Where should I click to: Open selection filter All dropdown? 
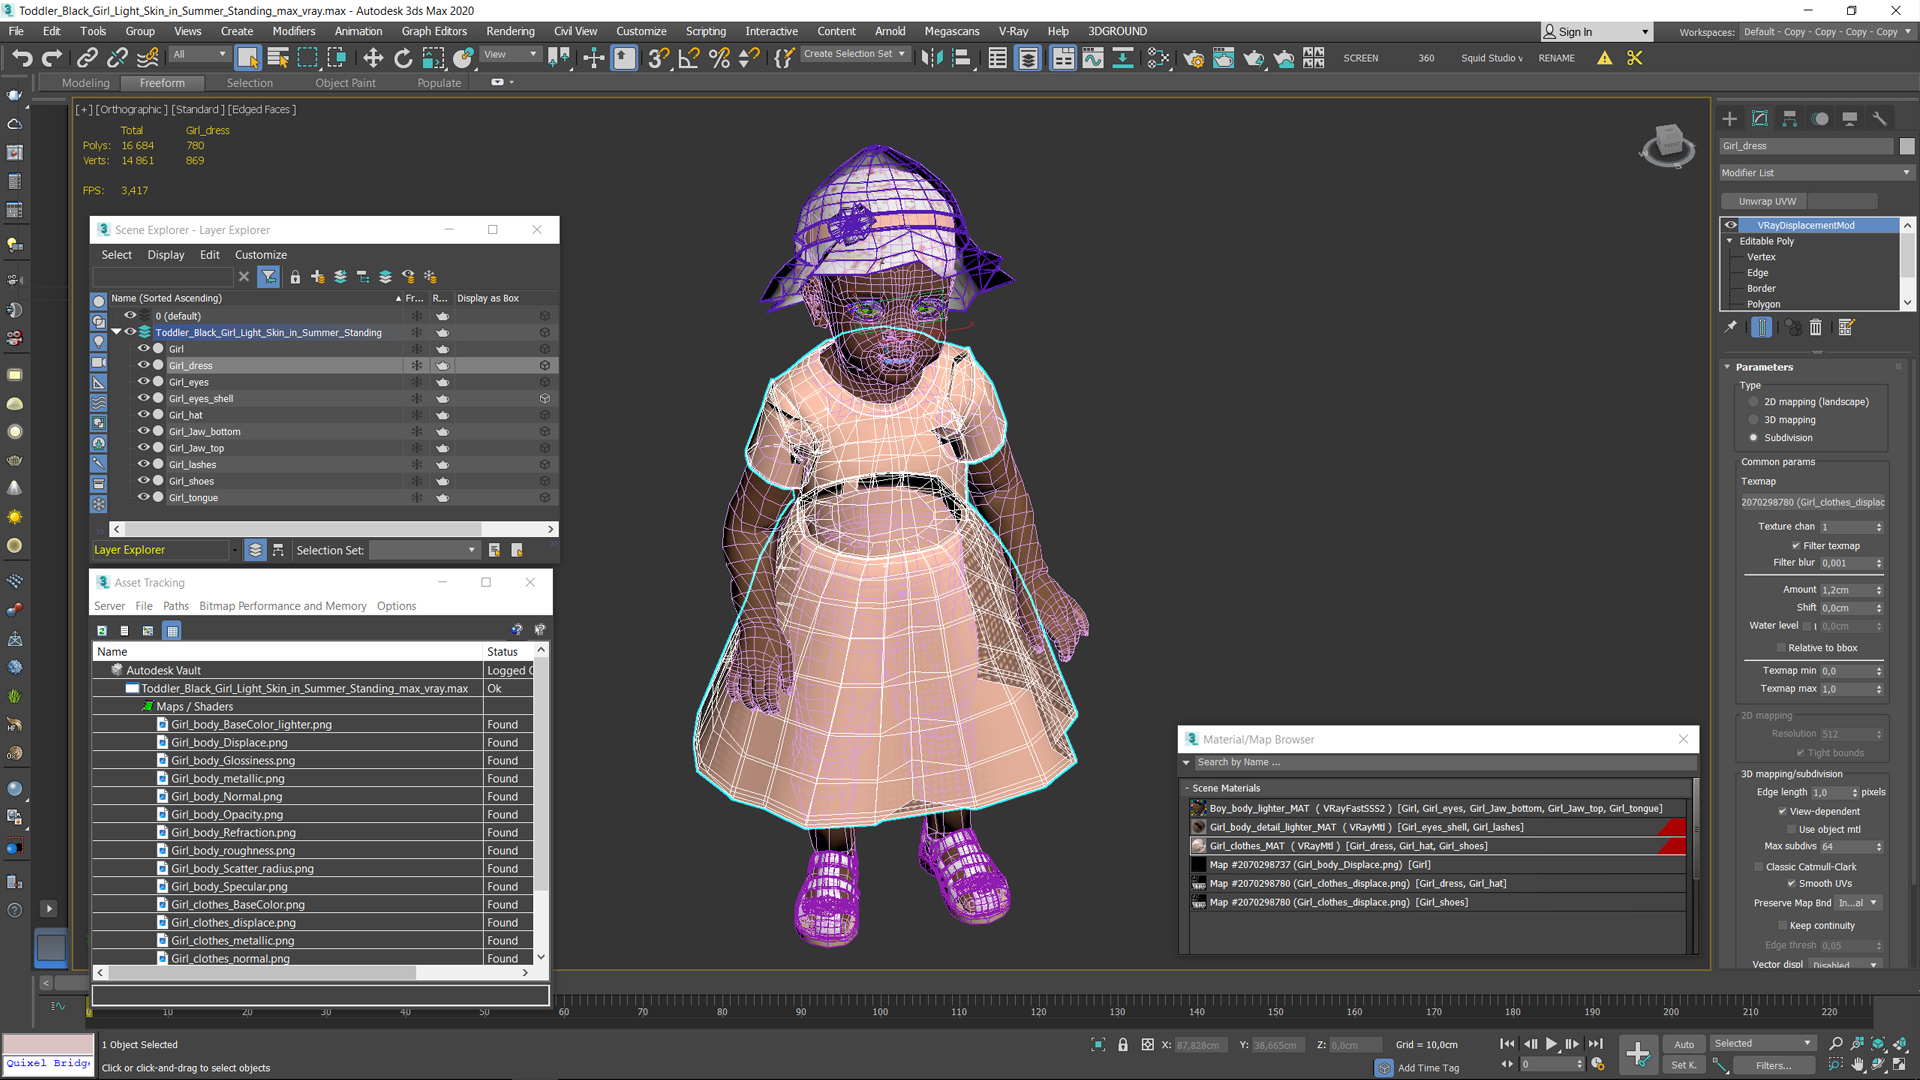(199, 55)
